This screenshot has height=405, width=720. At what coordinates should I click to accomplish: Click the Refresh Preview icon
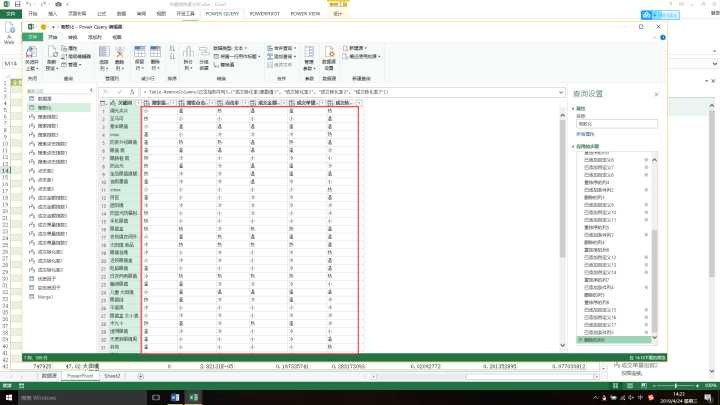point(52,52)
